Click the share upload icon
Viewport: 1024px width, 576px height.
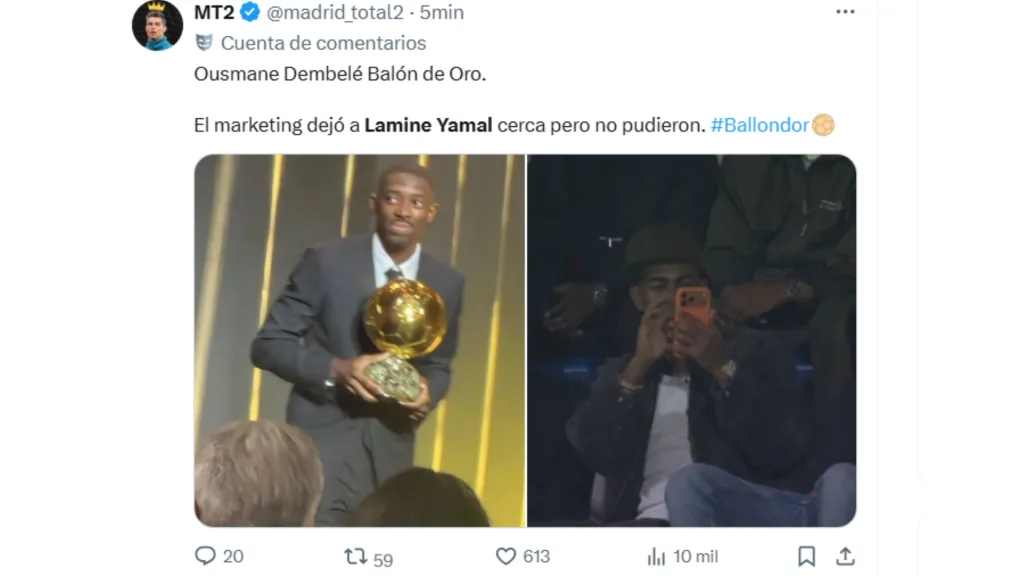(845, 556)
